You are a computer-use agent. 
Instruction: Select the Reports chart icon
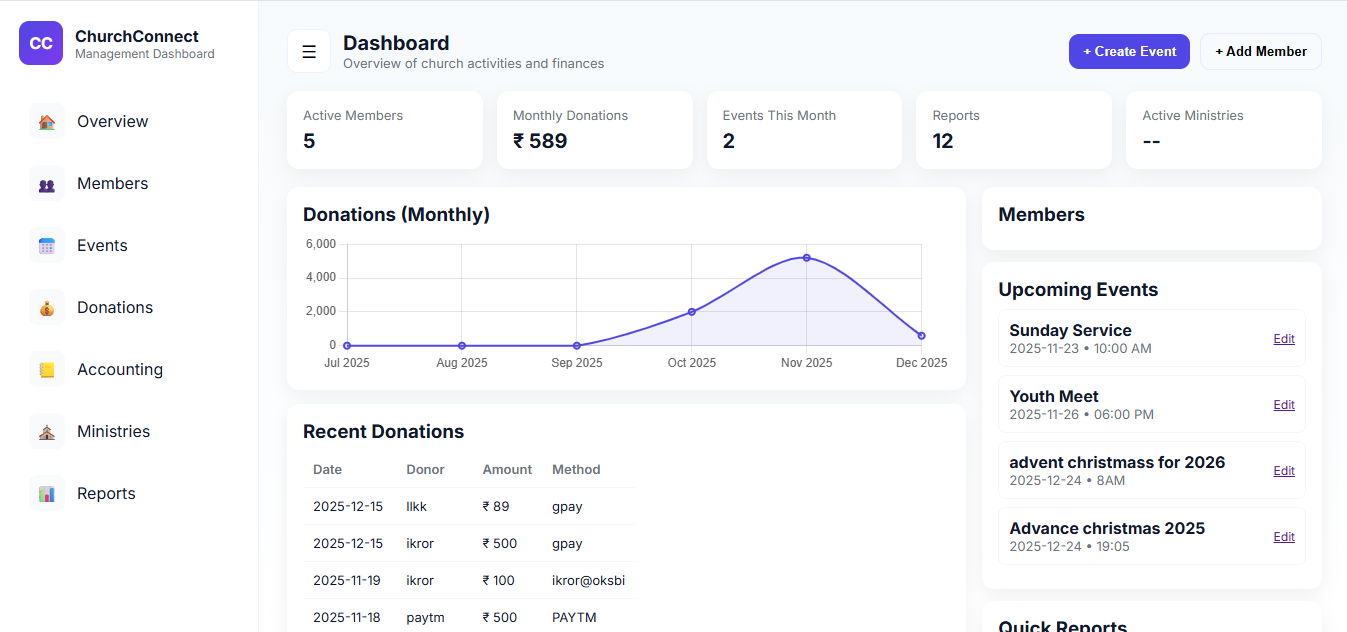click(x=46, y=493)
